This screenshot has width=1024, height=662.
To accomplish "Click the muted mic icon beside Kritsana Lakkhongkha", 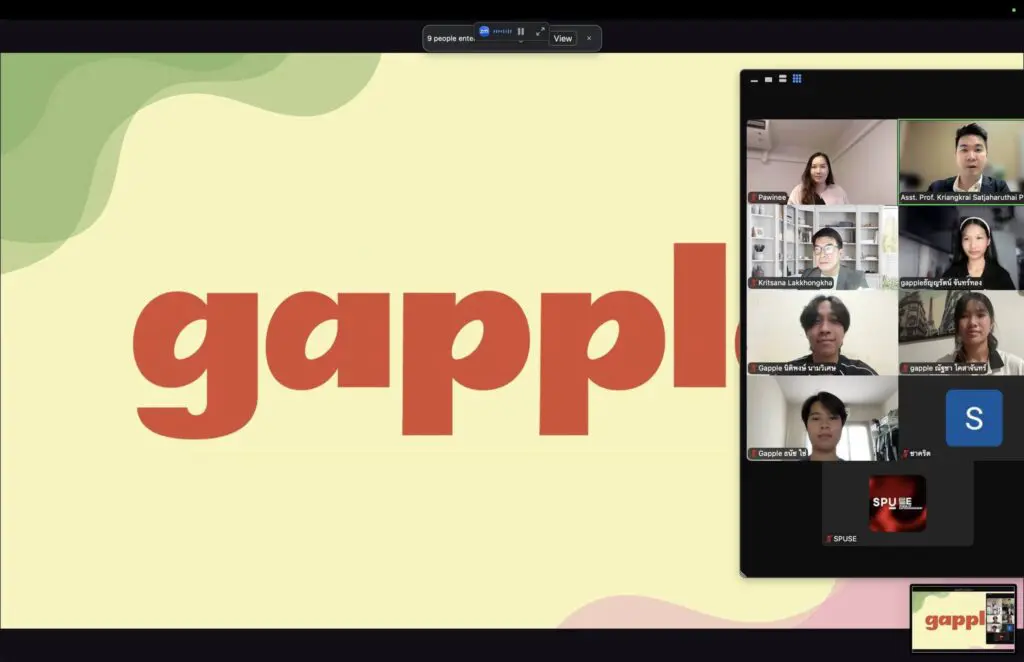I will [x=753, y=283].
